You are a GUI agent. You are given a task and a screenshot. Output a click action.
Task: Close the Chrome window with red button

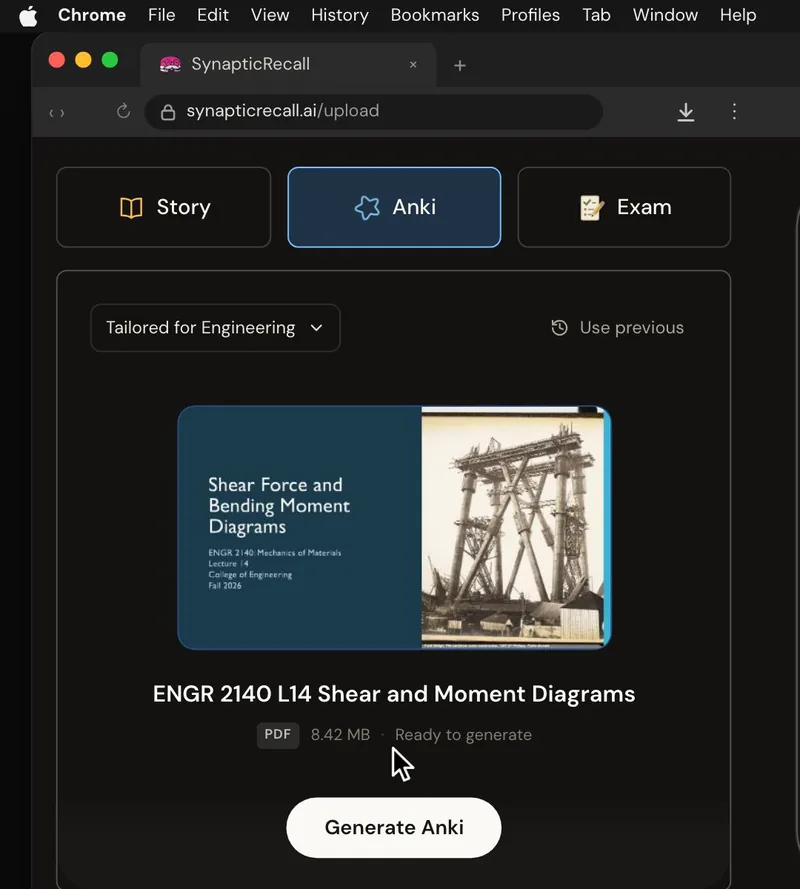point(57,60)
